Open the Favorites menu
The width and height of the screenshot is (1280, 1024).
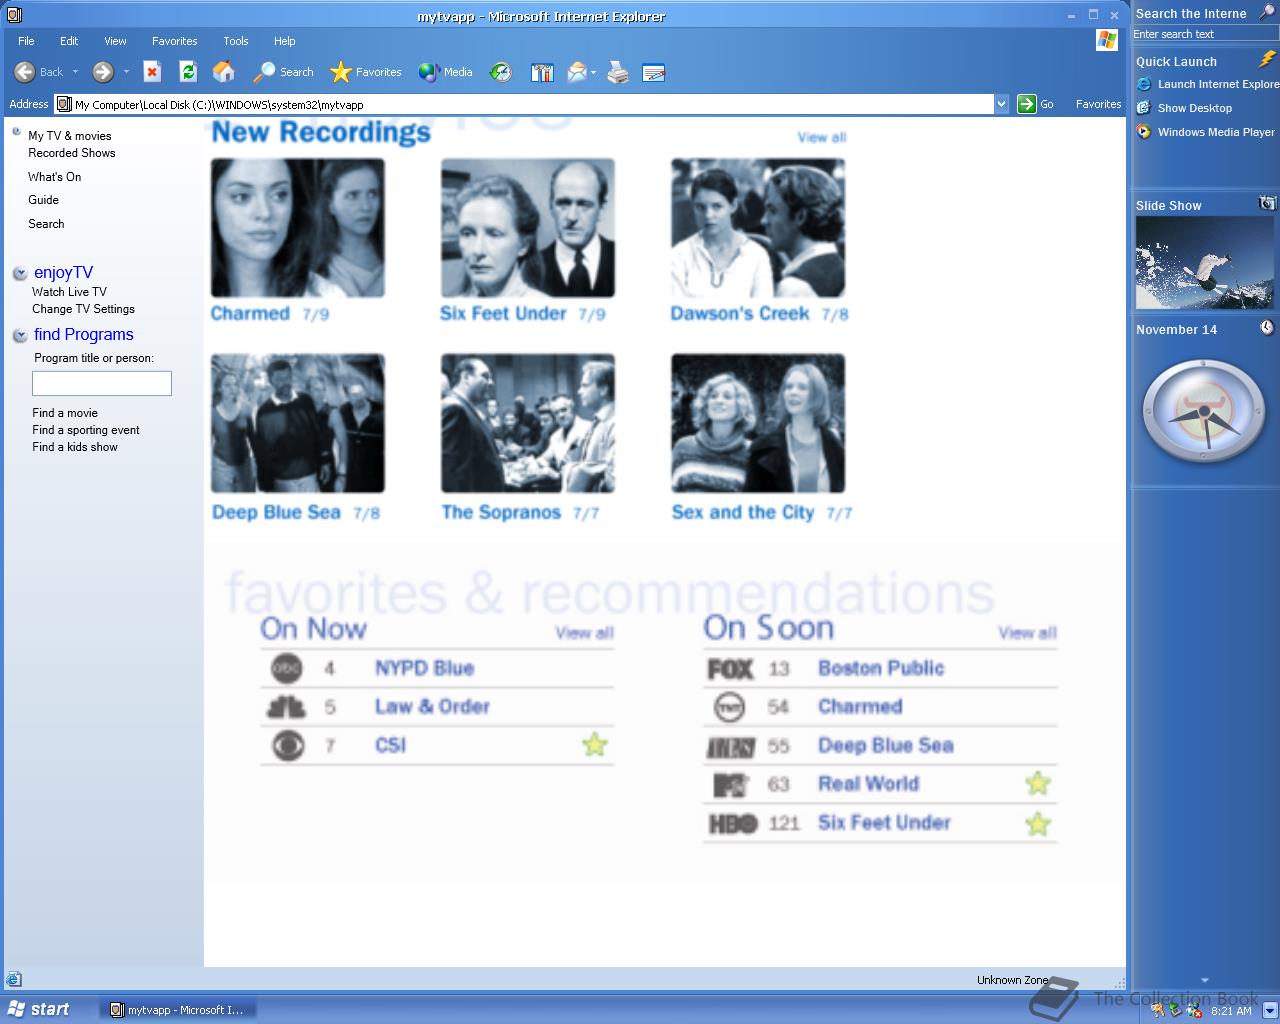[x=175, y=41]
